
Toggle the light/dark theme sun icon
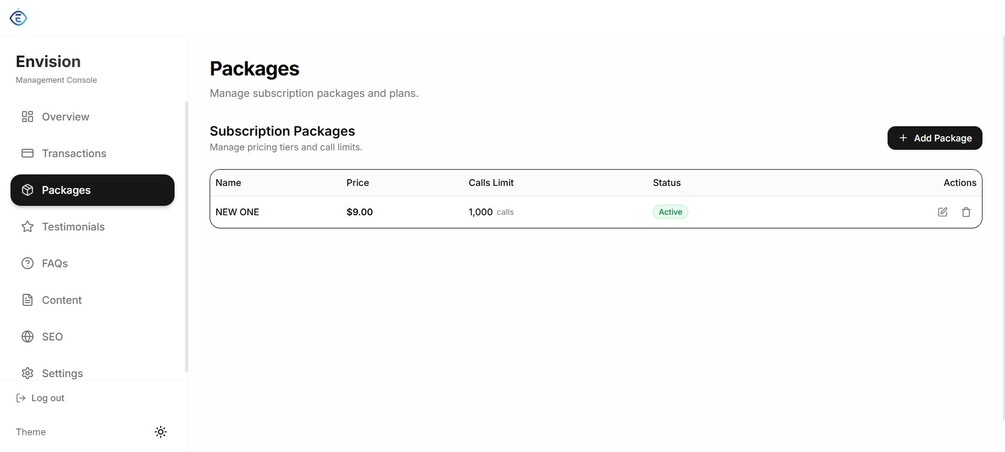pyautogui.click(x=161, y=432)
